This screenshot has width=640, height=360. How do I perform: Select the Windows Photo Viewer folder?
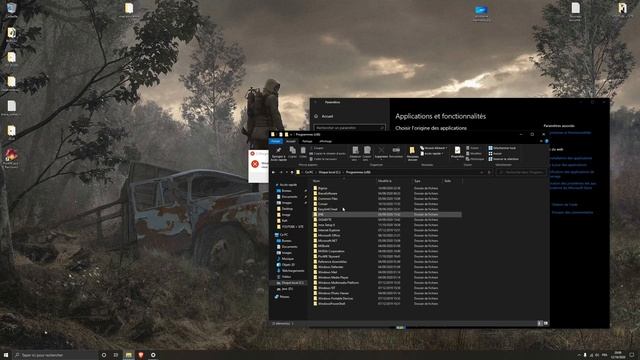(333, 293)
